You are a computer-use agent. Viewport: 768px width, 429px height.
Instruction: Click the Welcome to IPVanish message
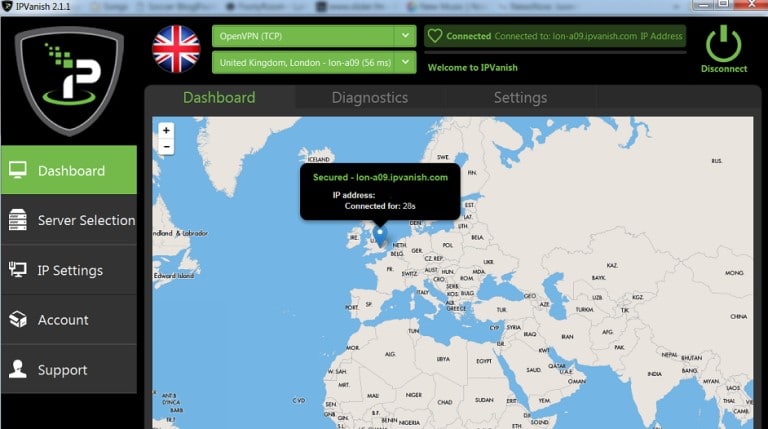click(x=473, y=68)
